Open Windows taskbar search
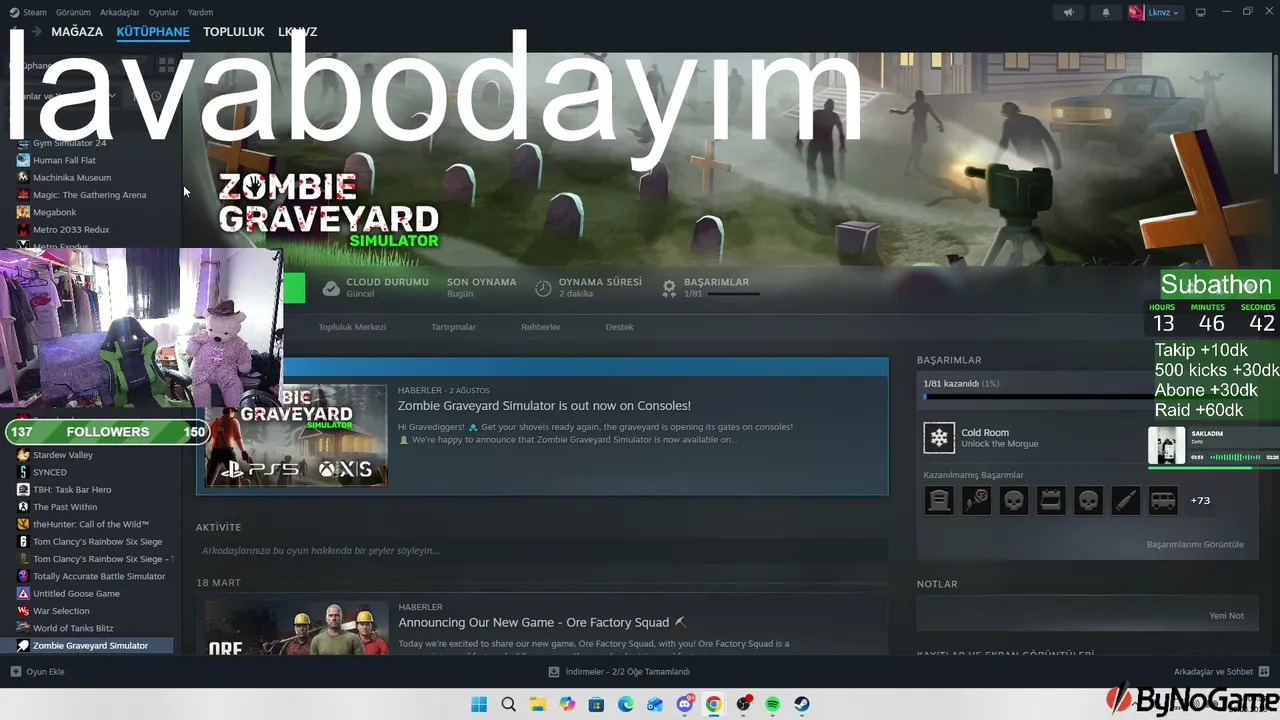This screenshot has width=1280, height=720. [x=508, y=704]
